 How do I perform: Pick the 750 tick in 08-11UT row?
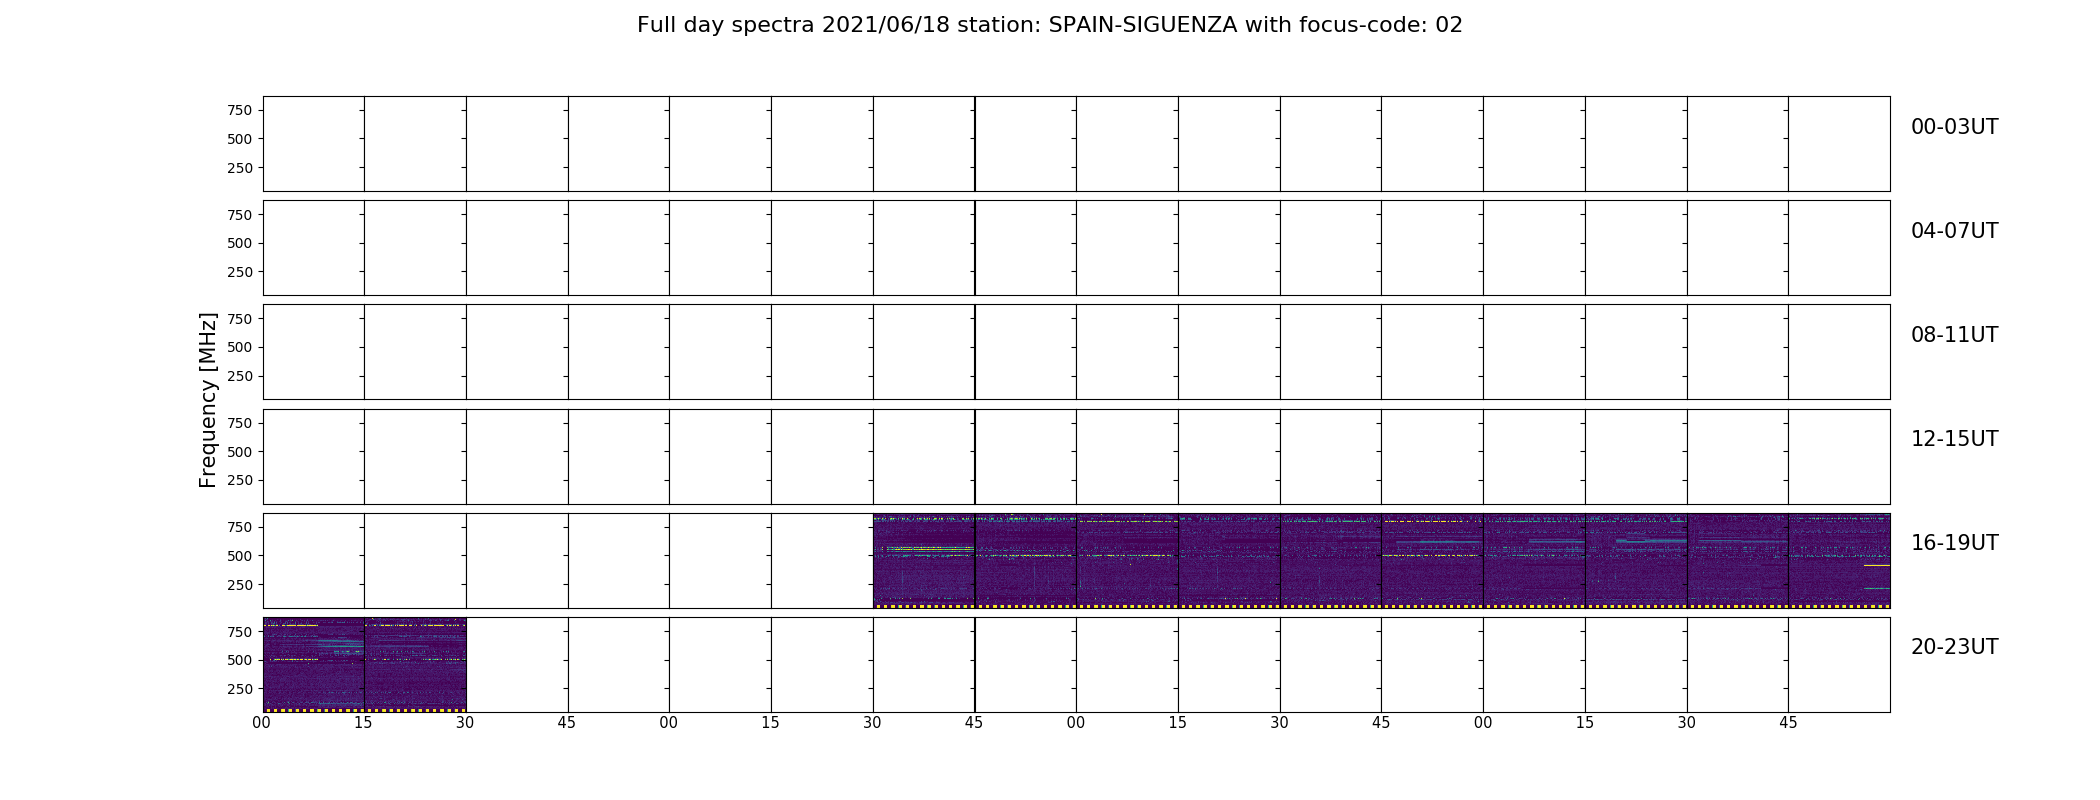(x=240, y=319)
